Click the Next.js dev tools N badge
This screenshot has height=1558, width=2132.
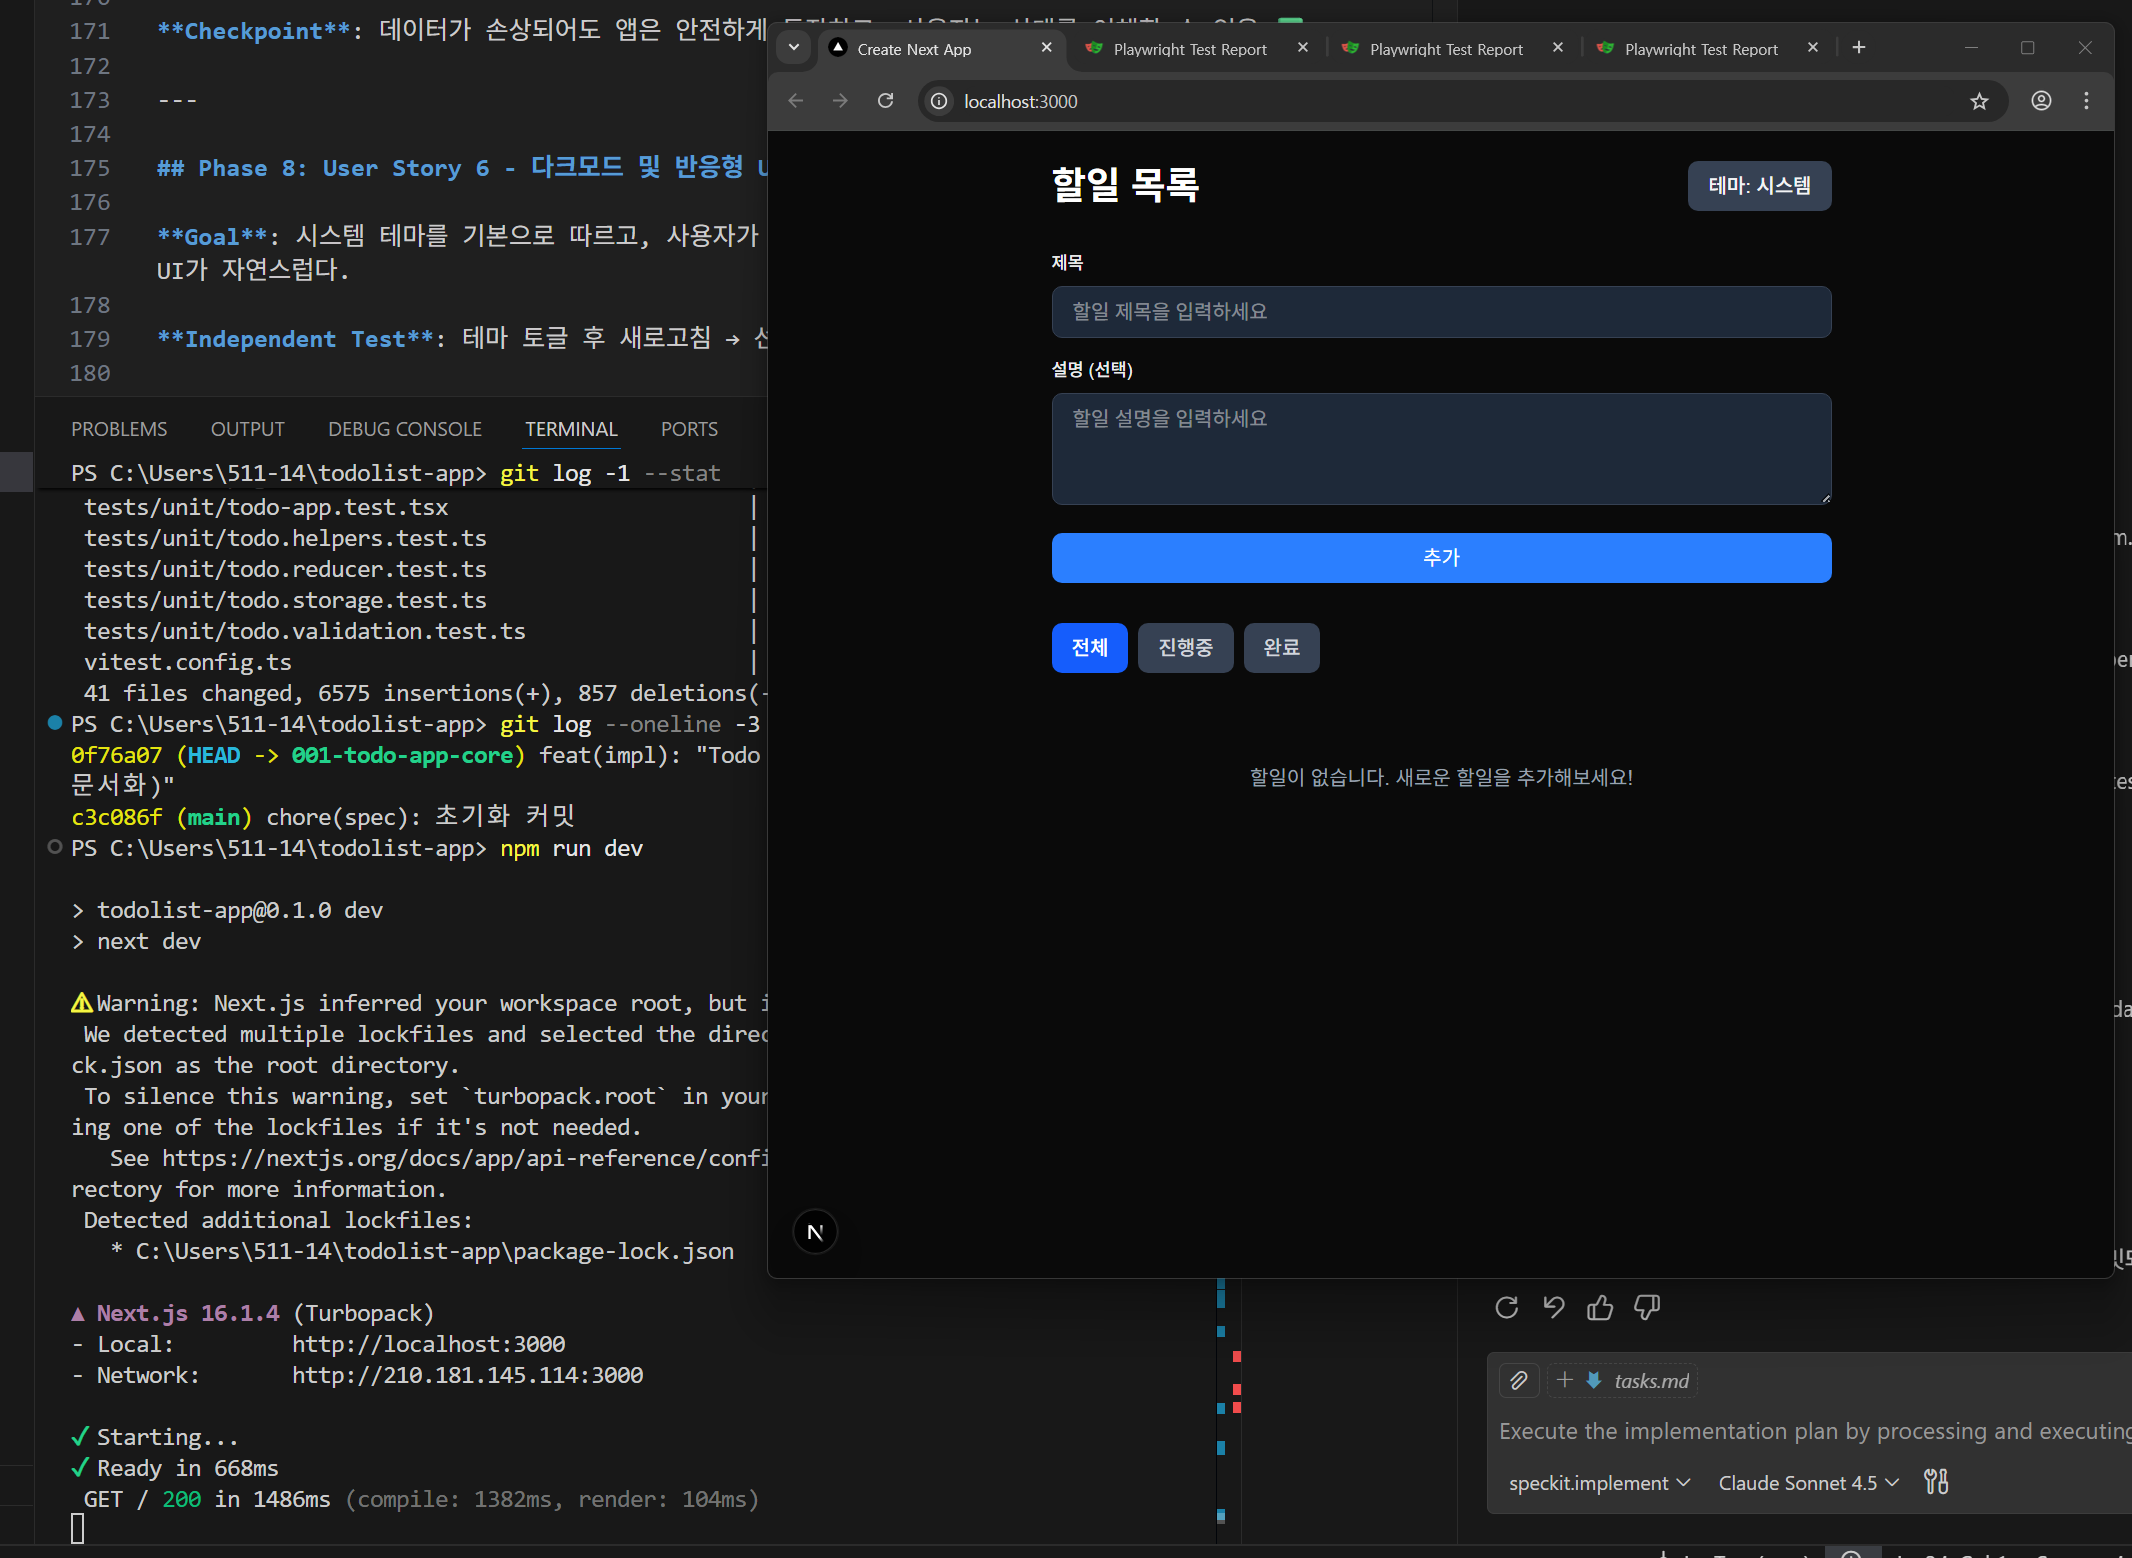[815, 1232]
